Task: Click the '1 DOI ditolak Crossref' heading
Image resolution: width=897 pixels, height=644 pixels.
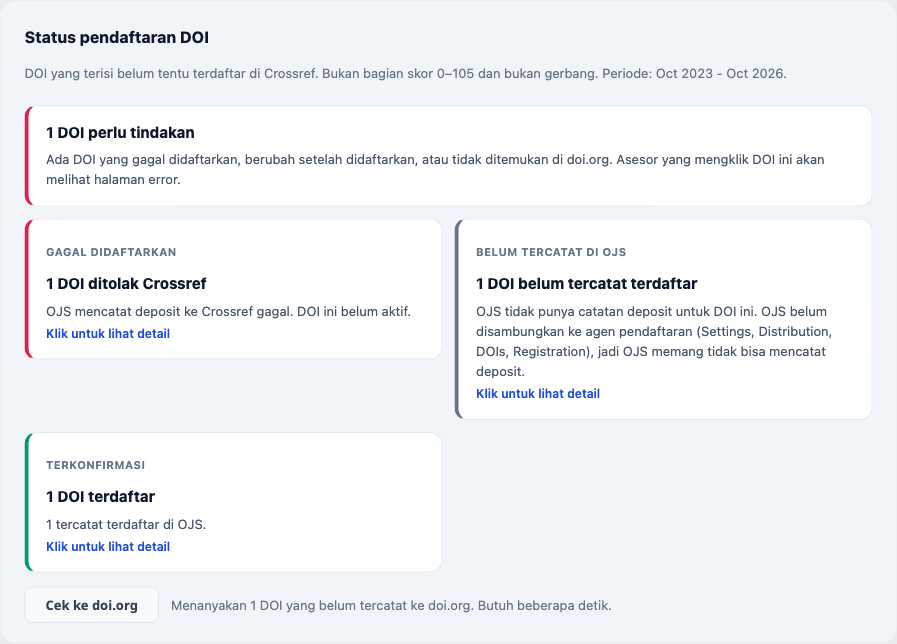Action: (x=126, y=284)
